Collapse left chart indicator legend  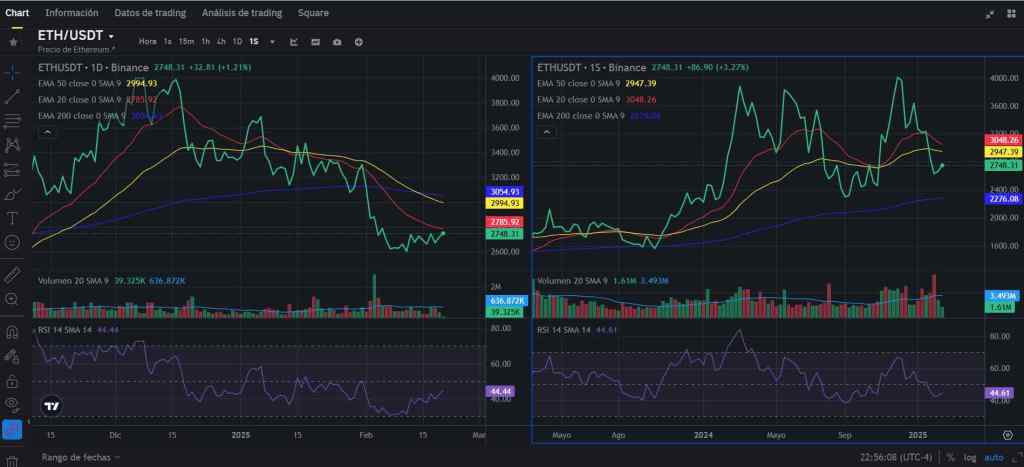48,132
